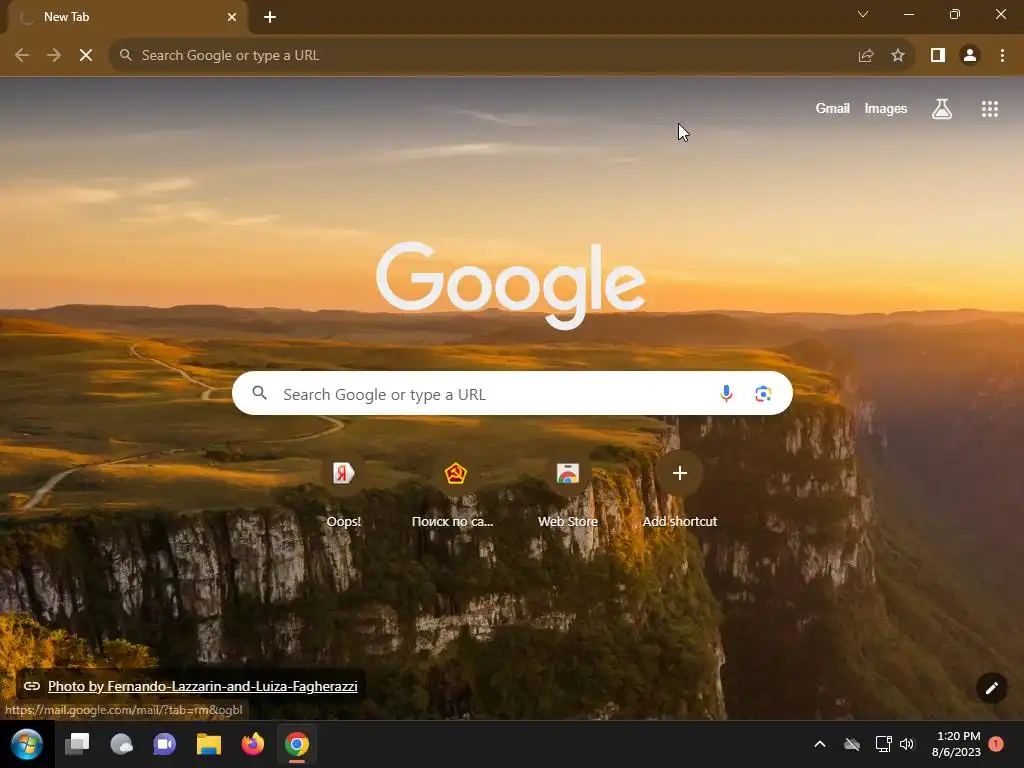Open File Explorer from the taskbar

point(209,744)
